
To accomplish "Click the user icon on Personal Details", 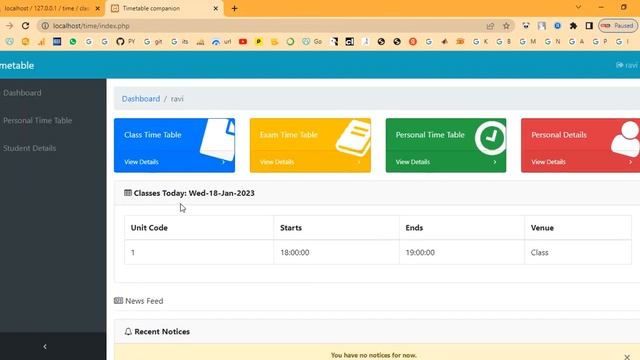I will tap(626, 139).
